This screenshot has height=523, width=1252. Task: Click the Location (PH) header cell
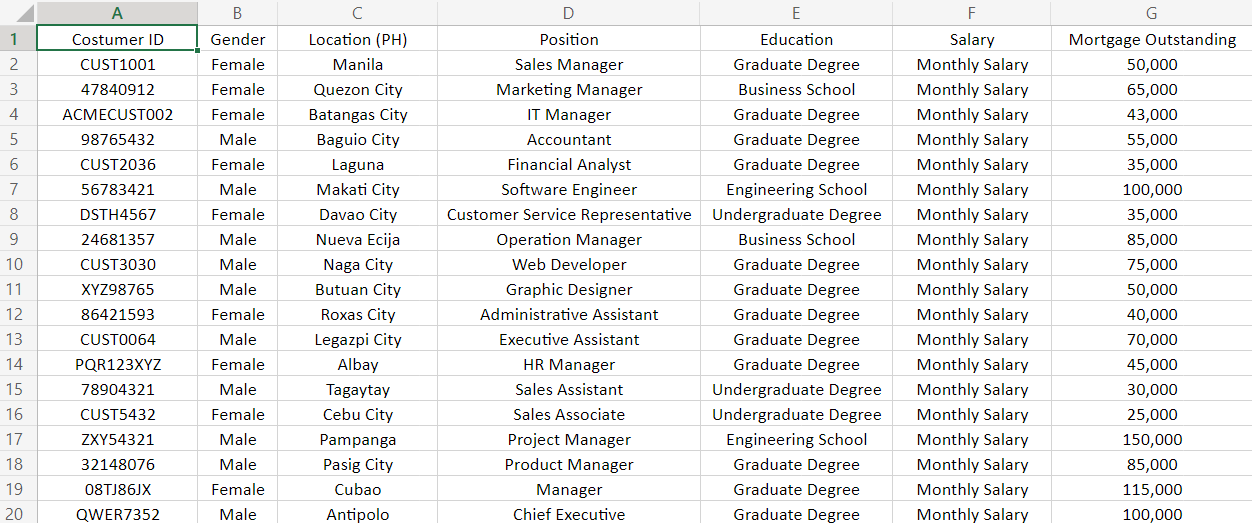point(358,40)
